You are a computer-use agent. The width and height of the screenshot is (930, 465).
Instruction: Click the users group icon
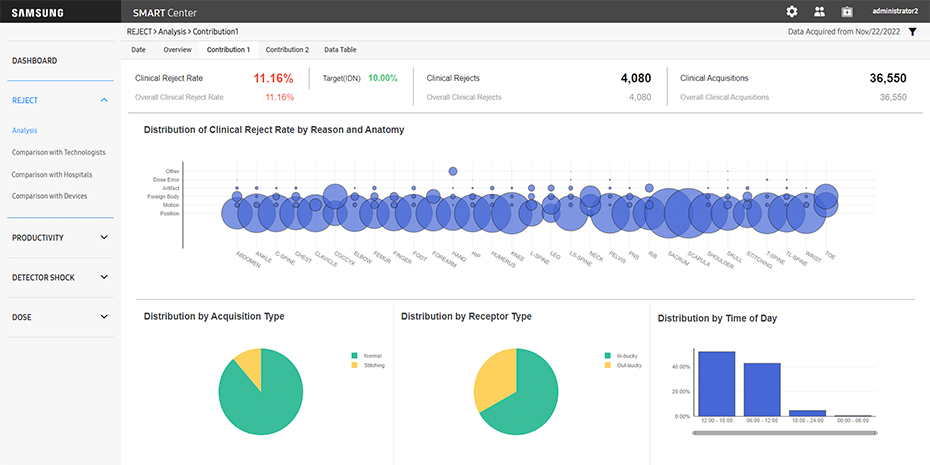820,11
